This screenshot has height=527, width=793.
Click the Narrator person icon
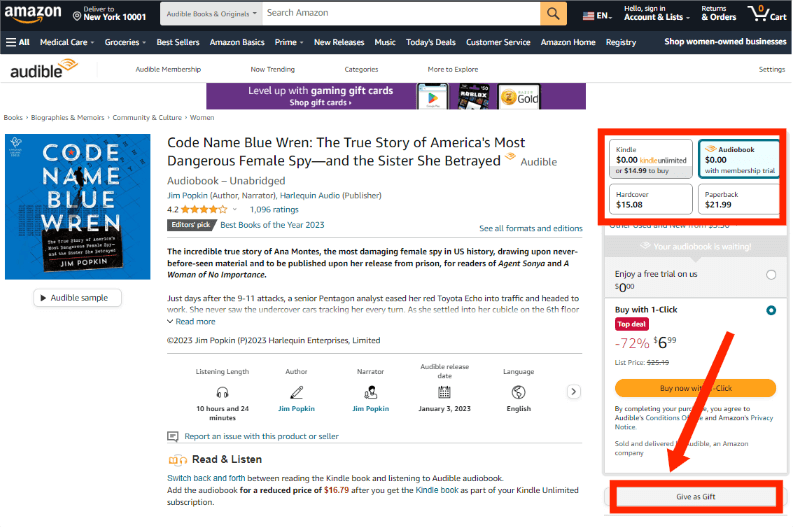click(371, 392)
